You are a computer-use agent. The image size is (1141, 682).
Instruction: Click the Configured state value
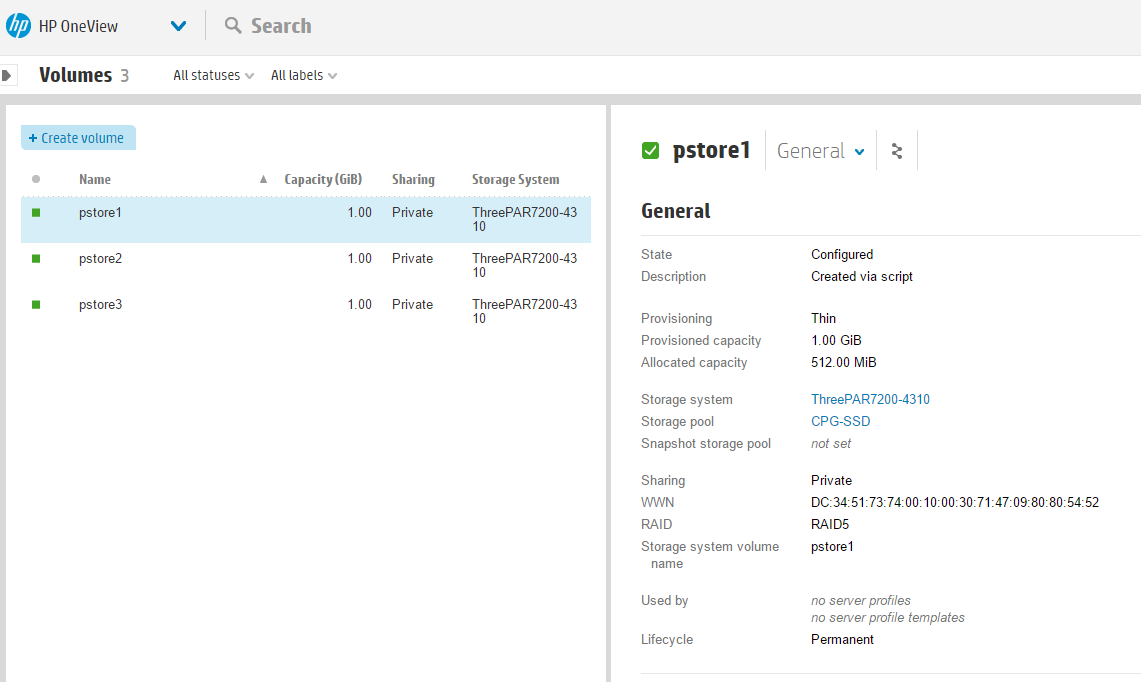click(842, 254)
